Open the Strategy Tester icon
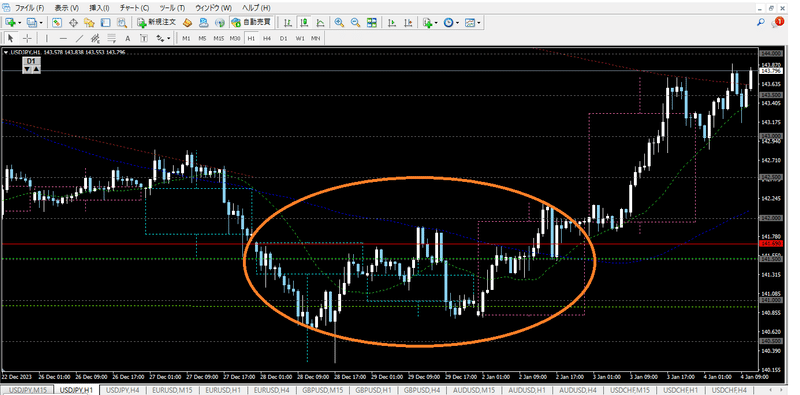The height and width of the screenshot is (395, 800). tap(121, 22)
